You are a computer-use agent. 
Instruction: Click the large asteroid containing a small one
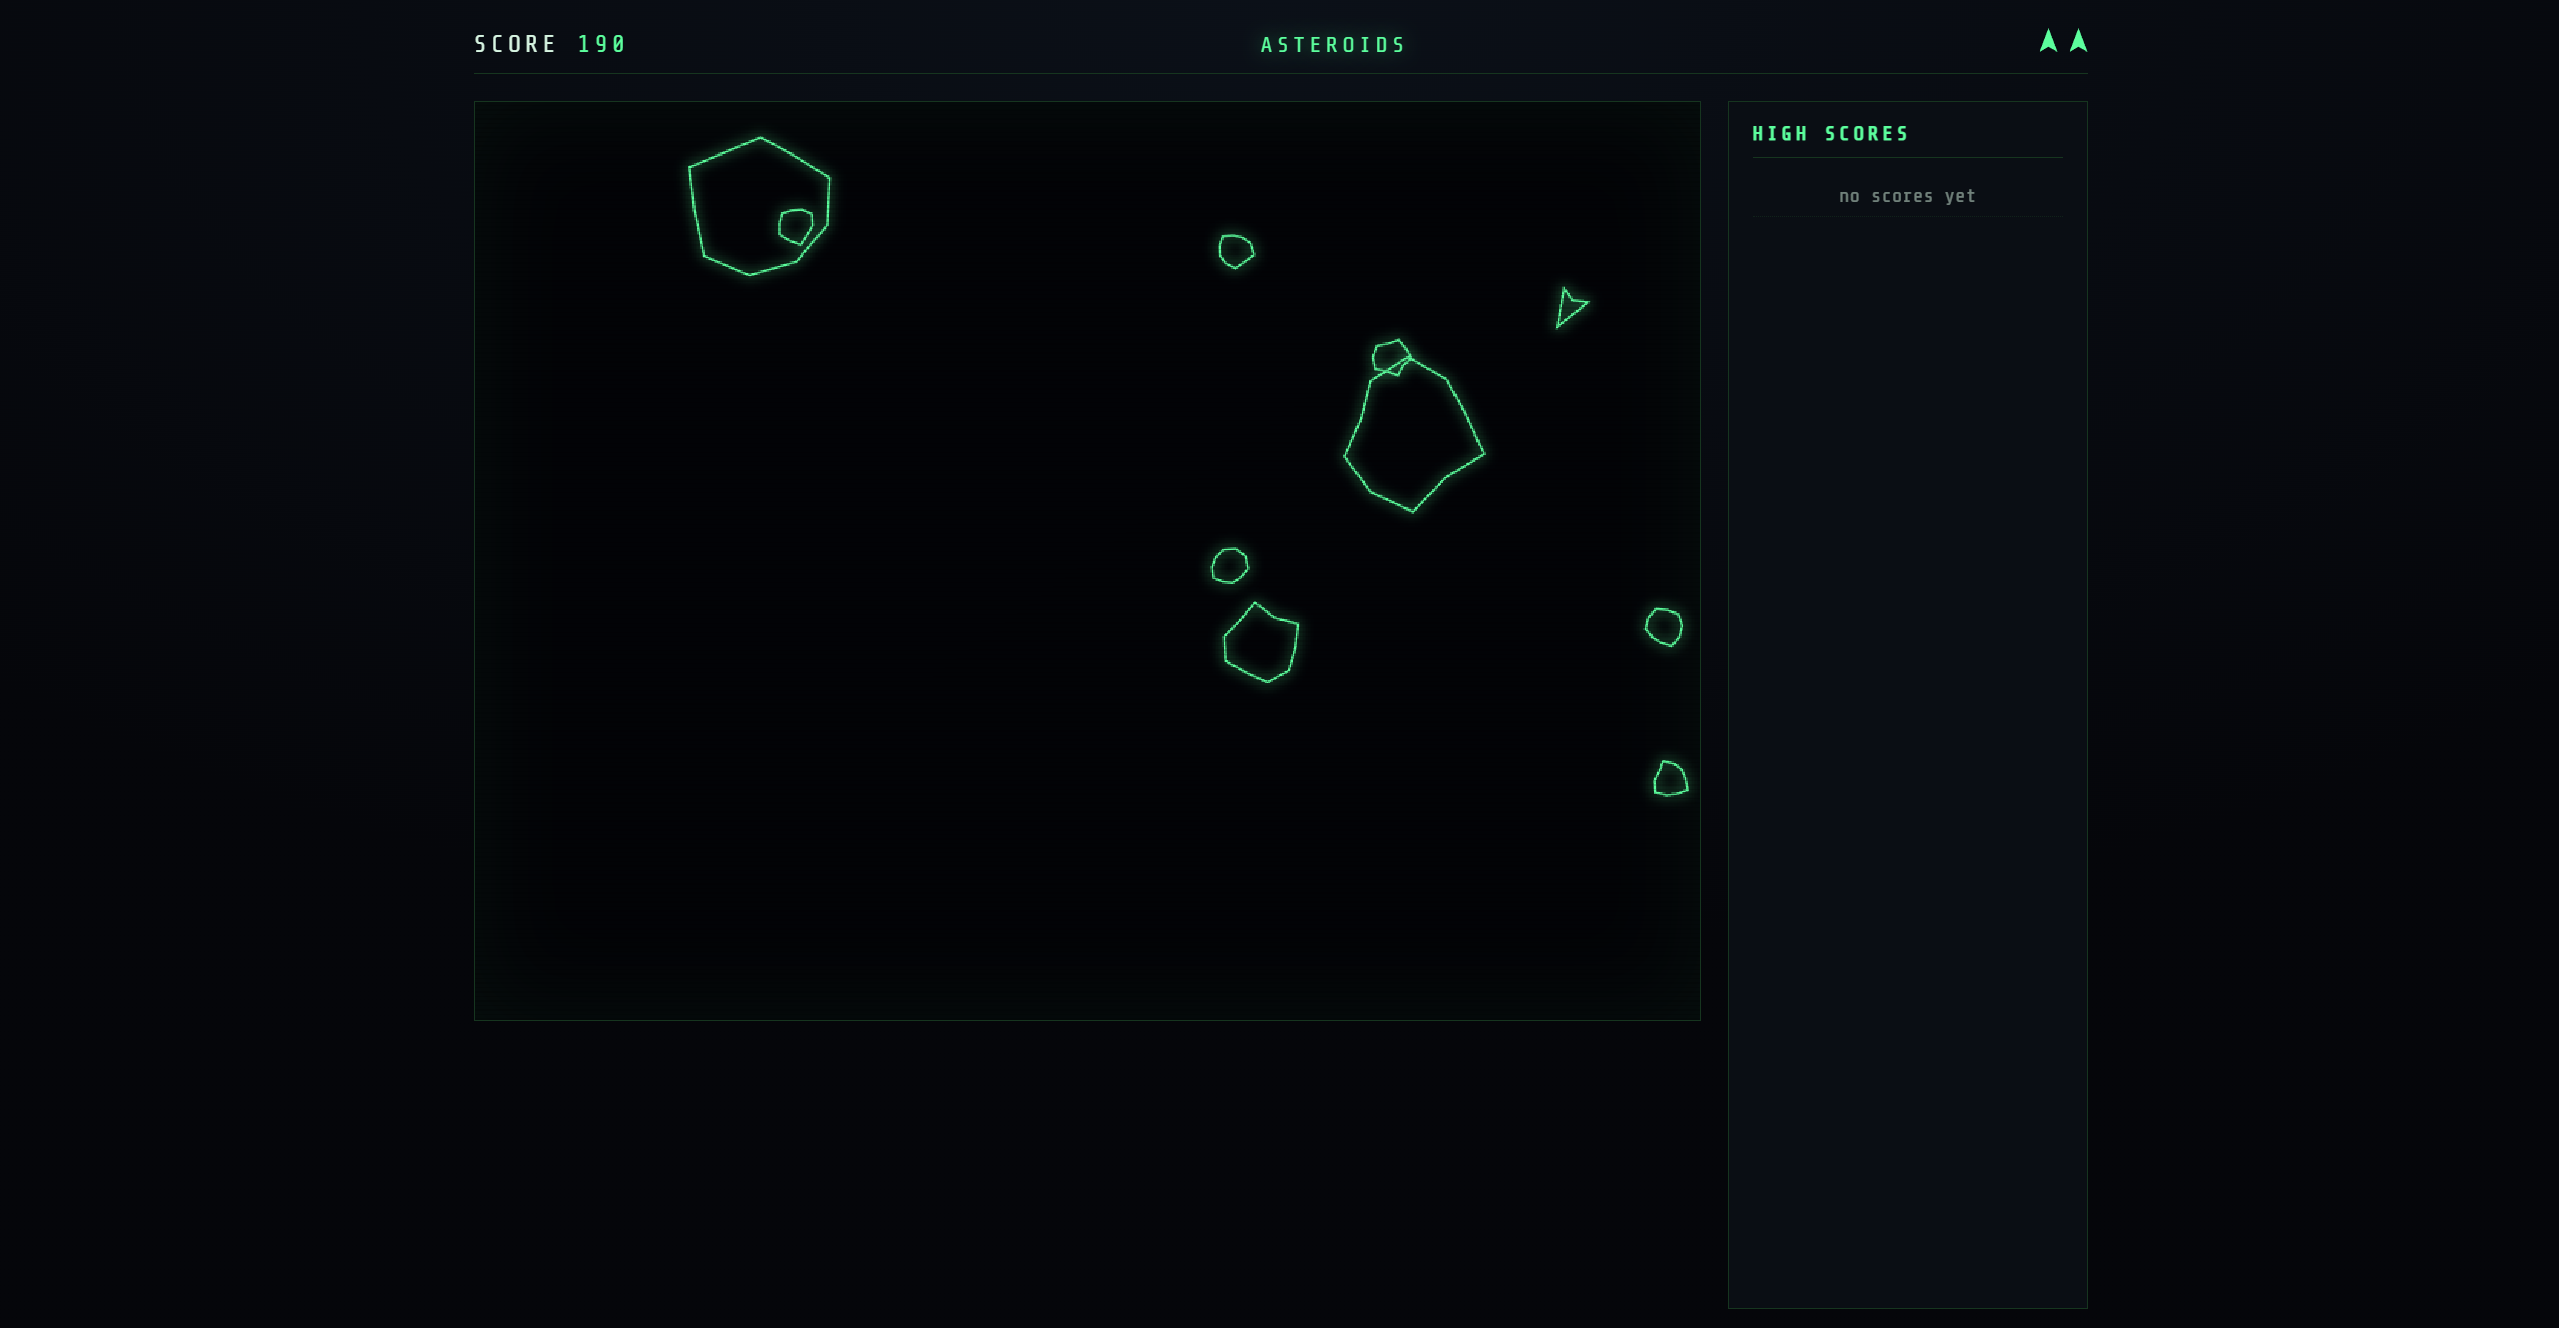click(x=759, y=206)
